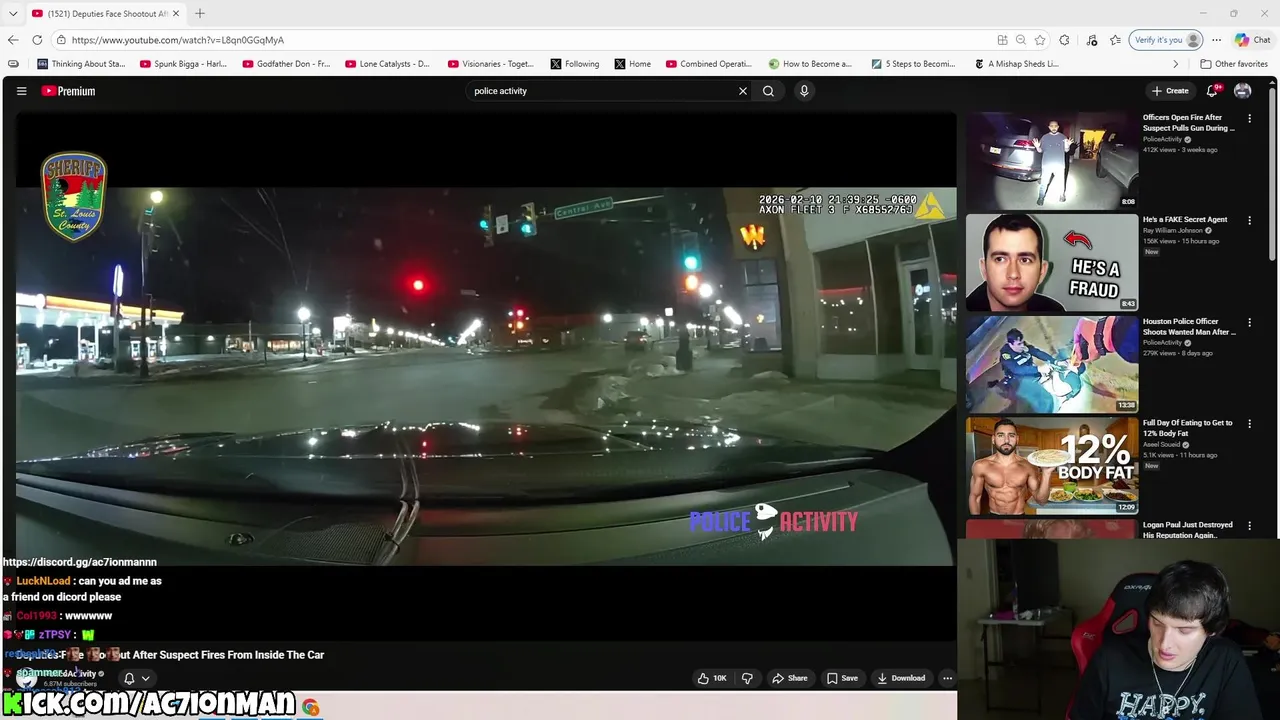View site information lock icon
The image size is (1280, 720).
(x=61, y=40)
